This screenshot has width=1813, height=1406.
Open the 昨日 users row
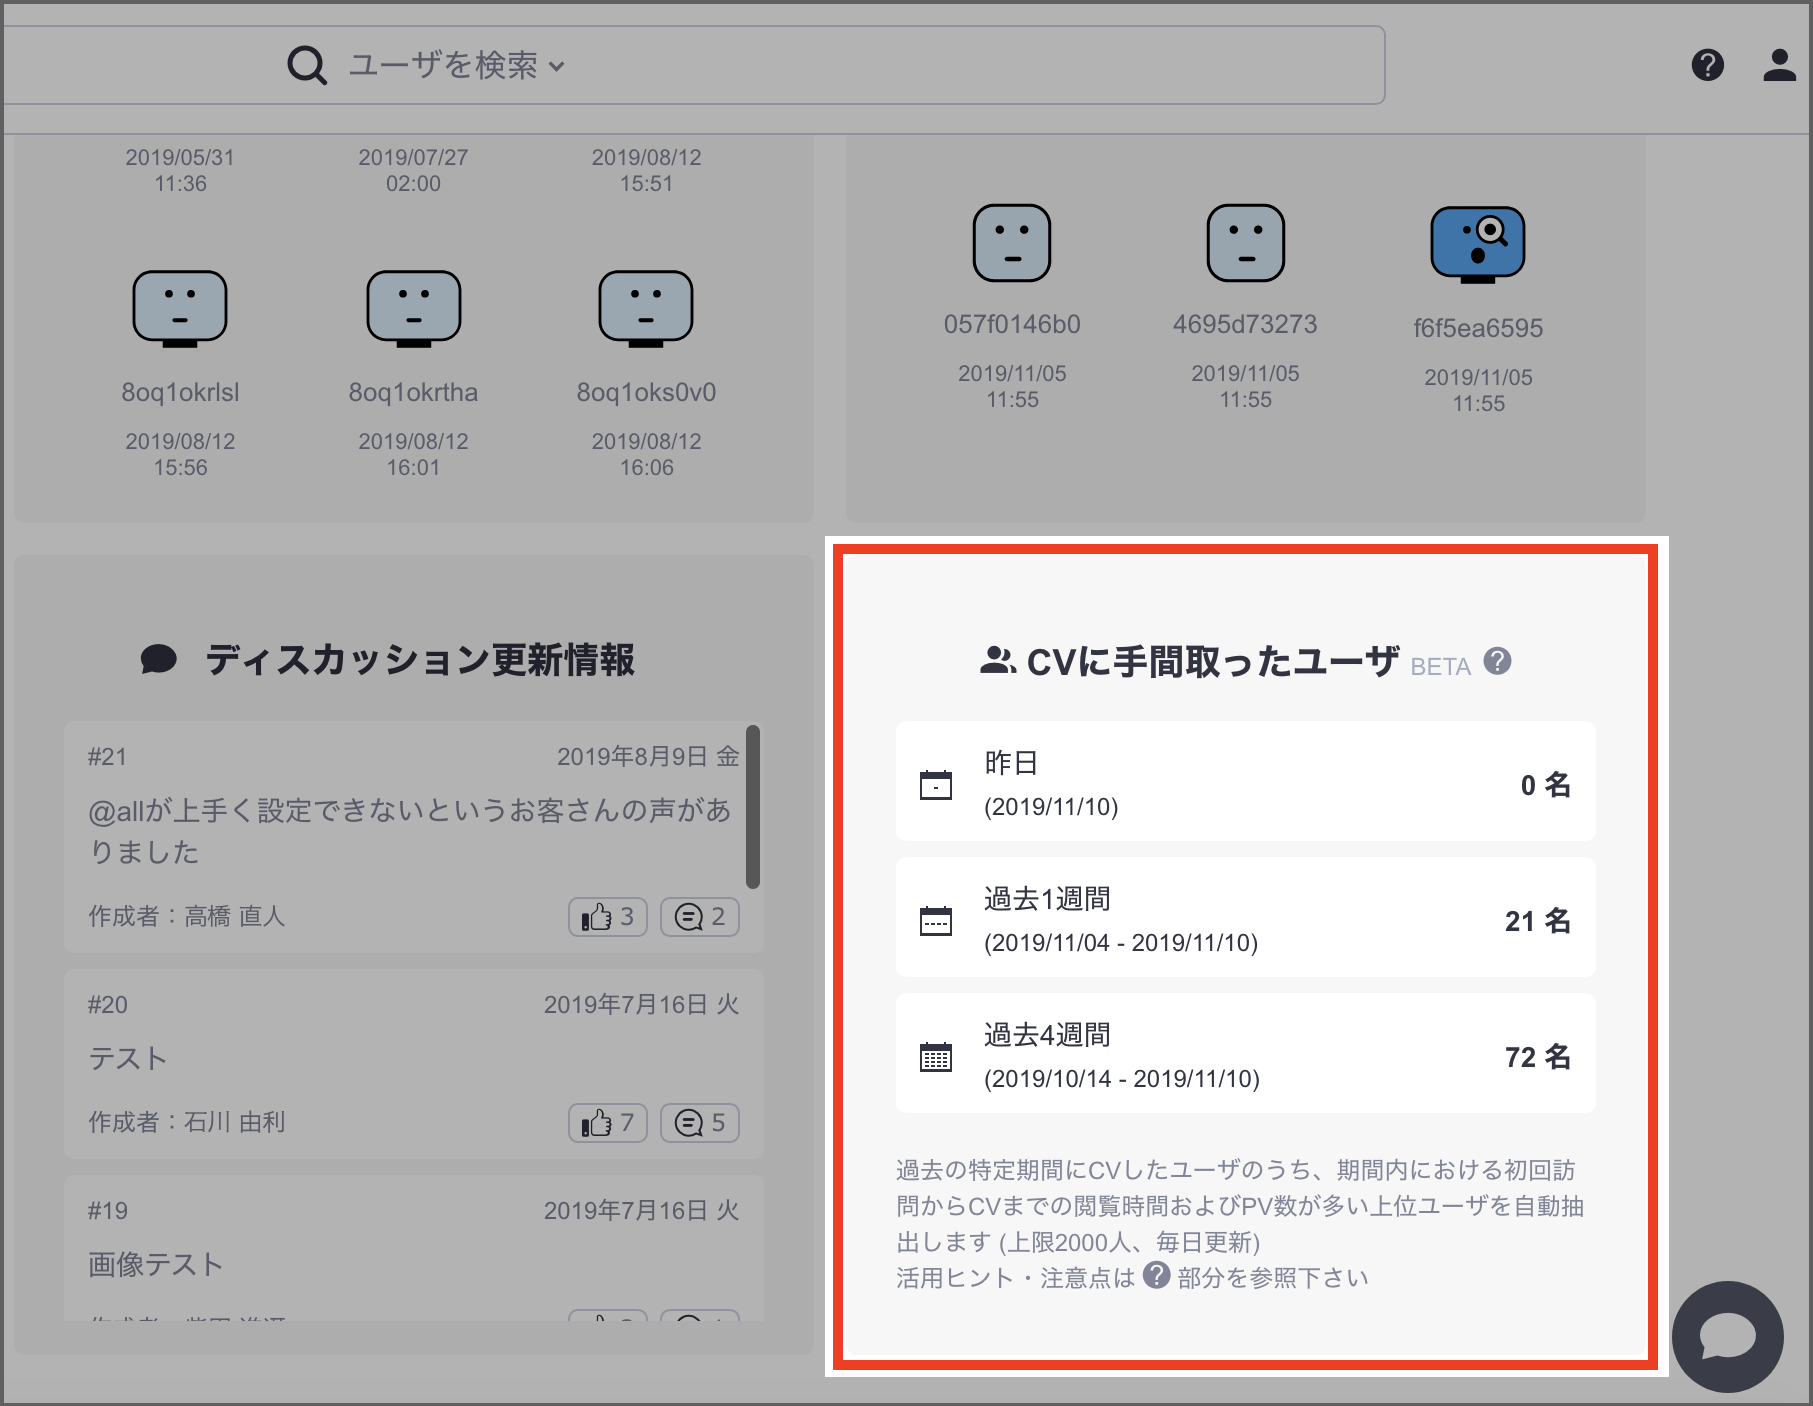[x=1245, y=782]
